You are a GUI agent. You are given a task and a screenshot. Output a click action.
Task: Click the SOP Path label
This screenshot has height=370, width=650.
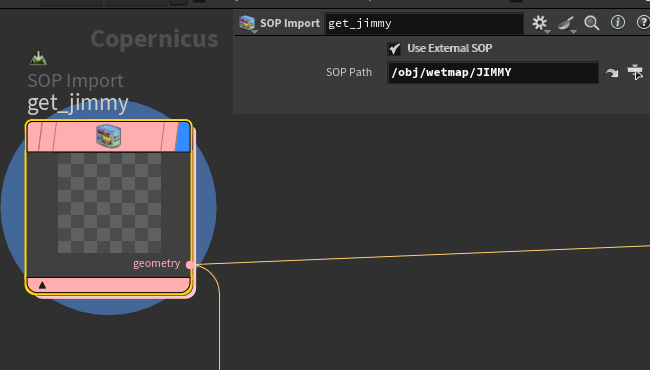[349, 73]
